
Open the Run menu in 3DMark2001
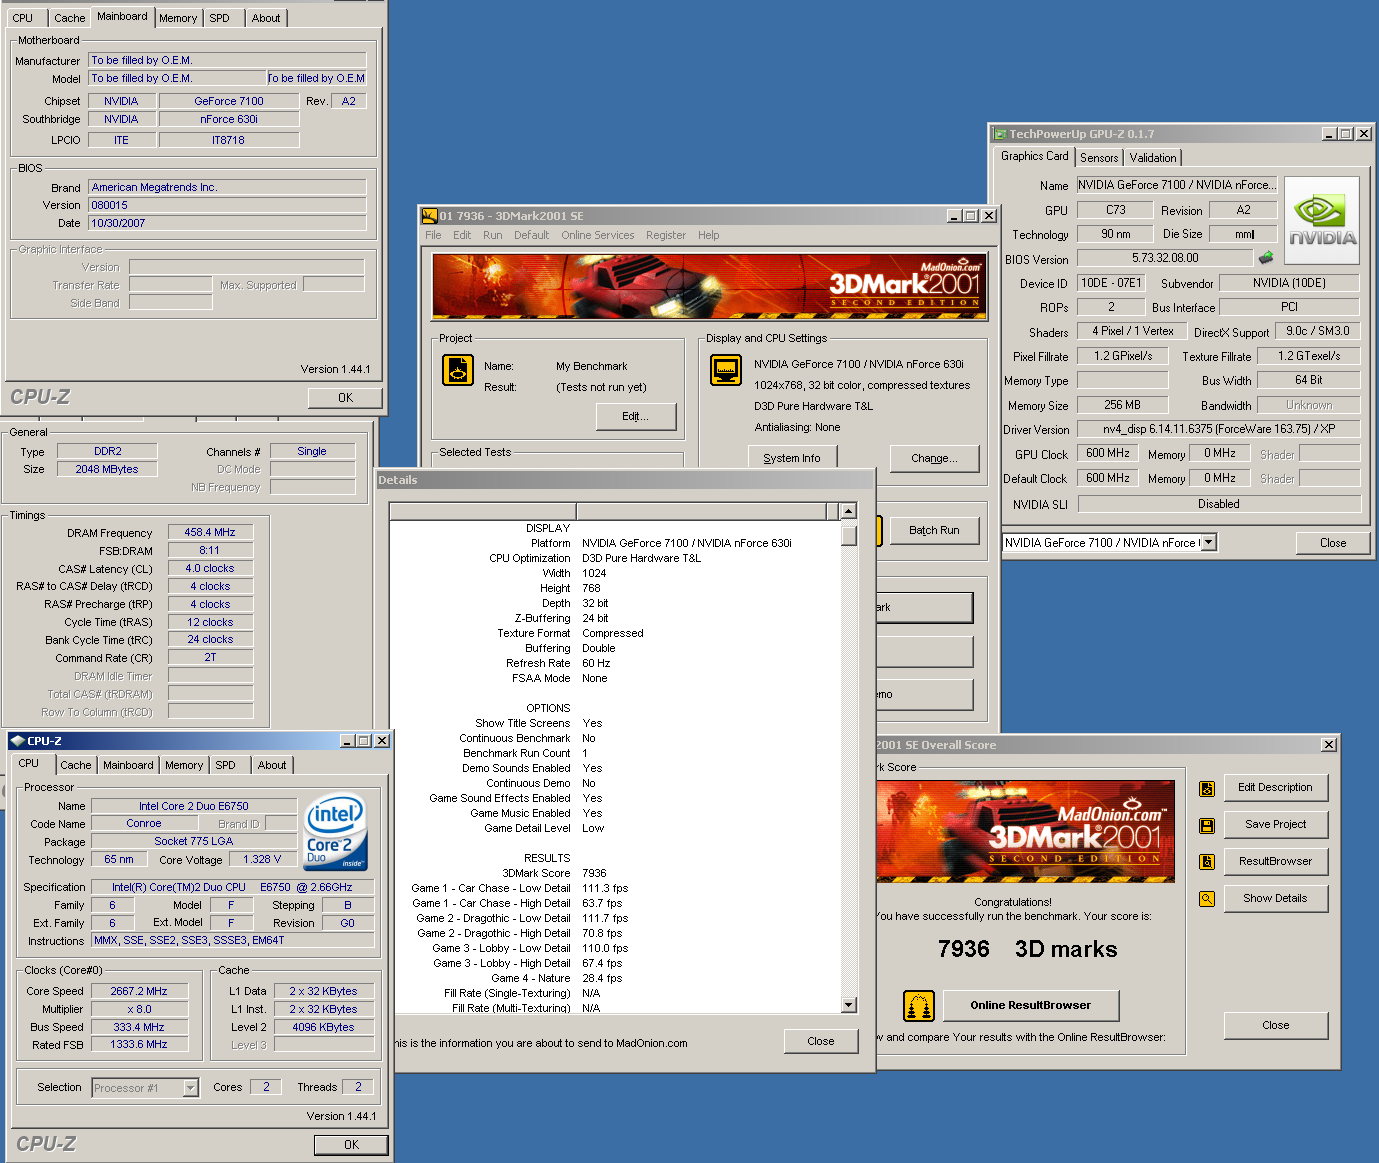click(x=492, y=235)
